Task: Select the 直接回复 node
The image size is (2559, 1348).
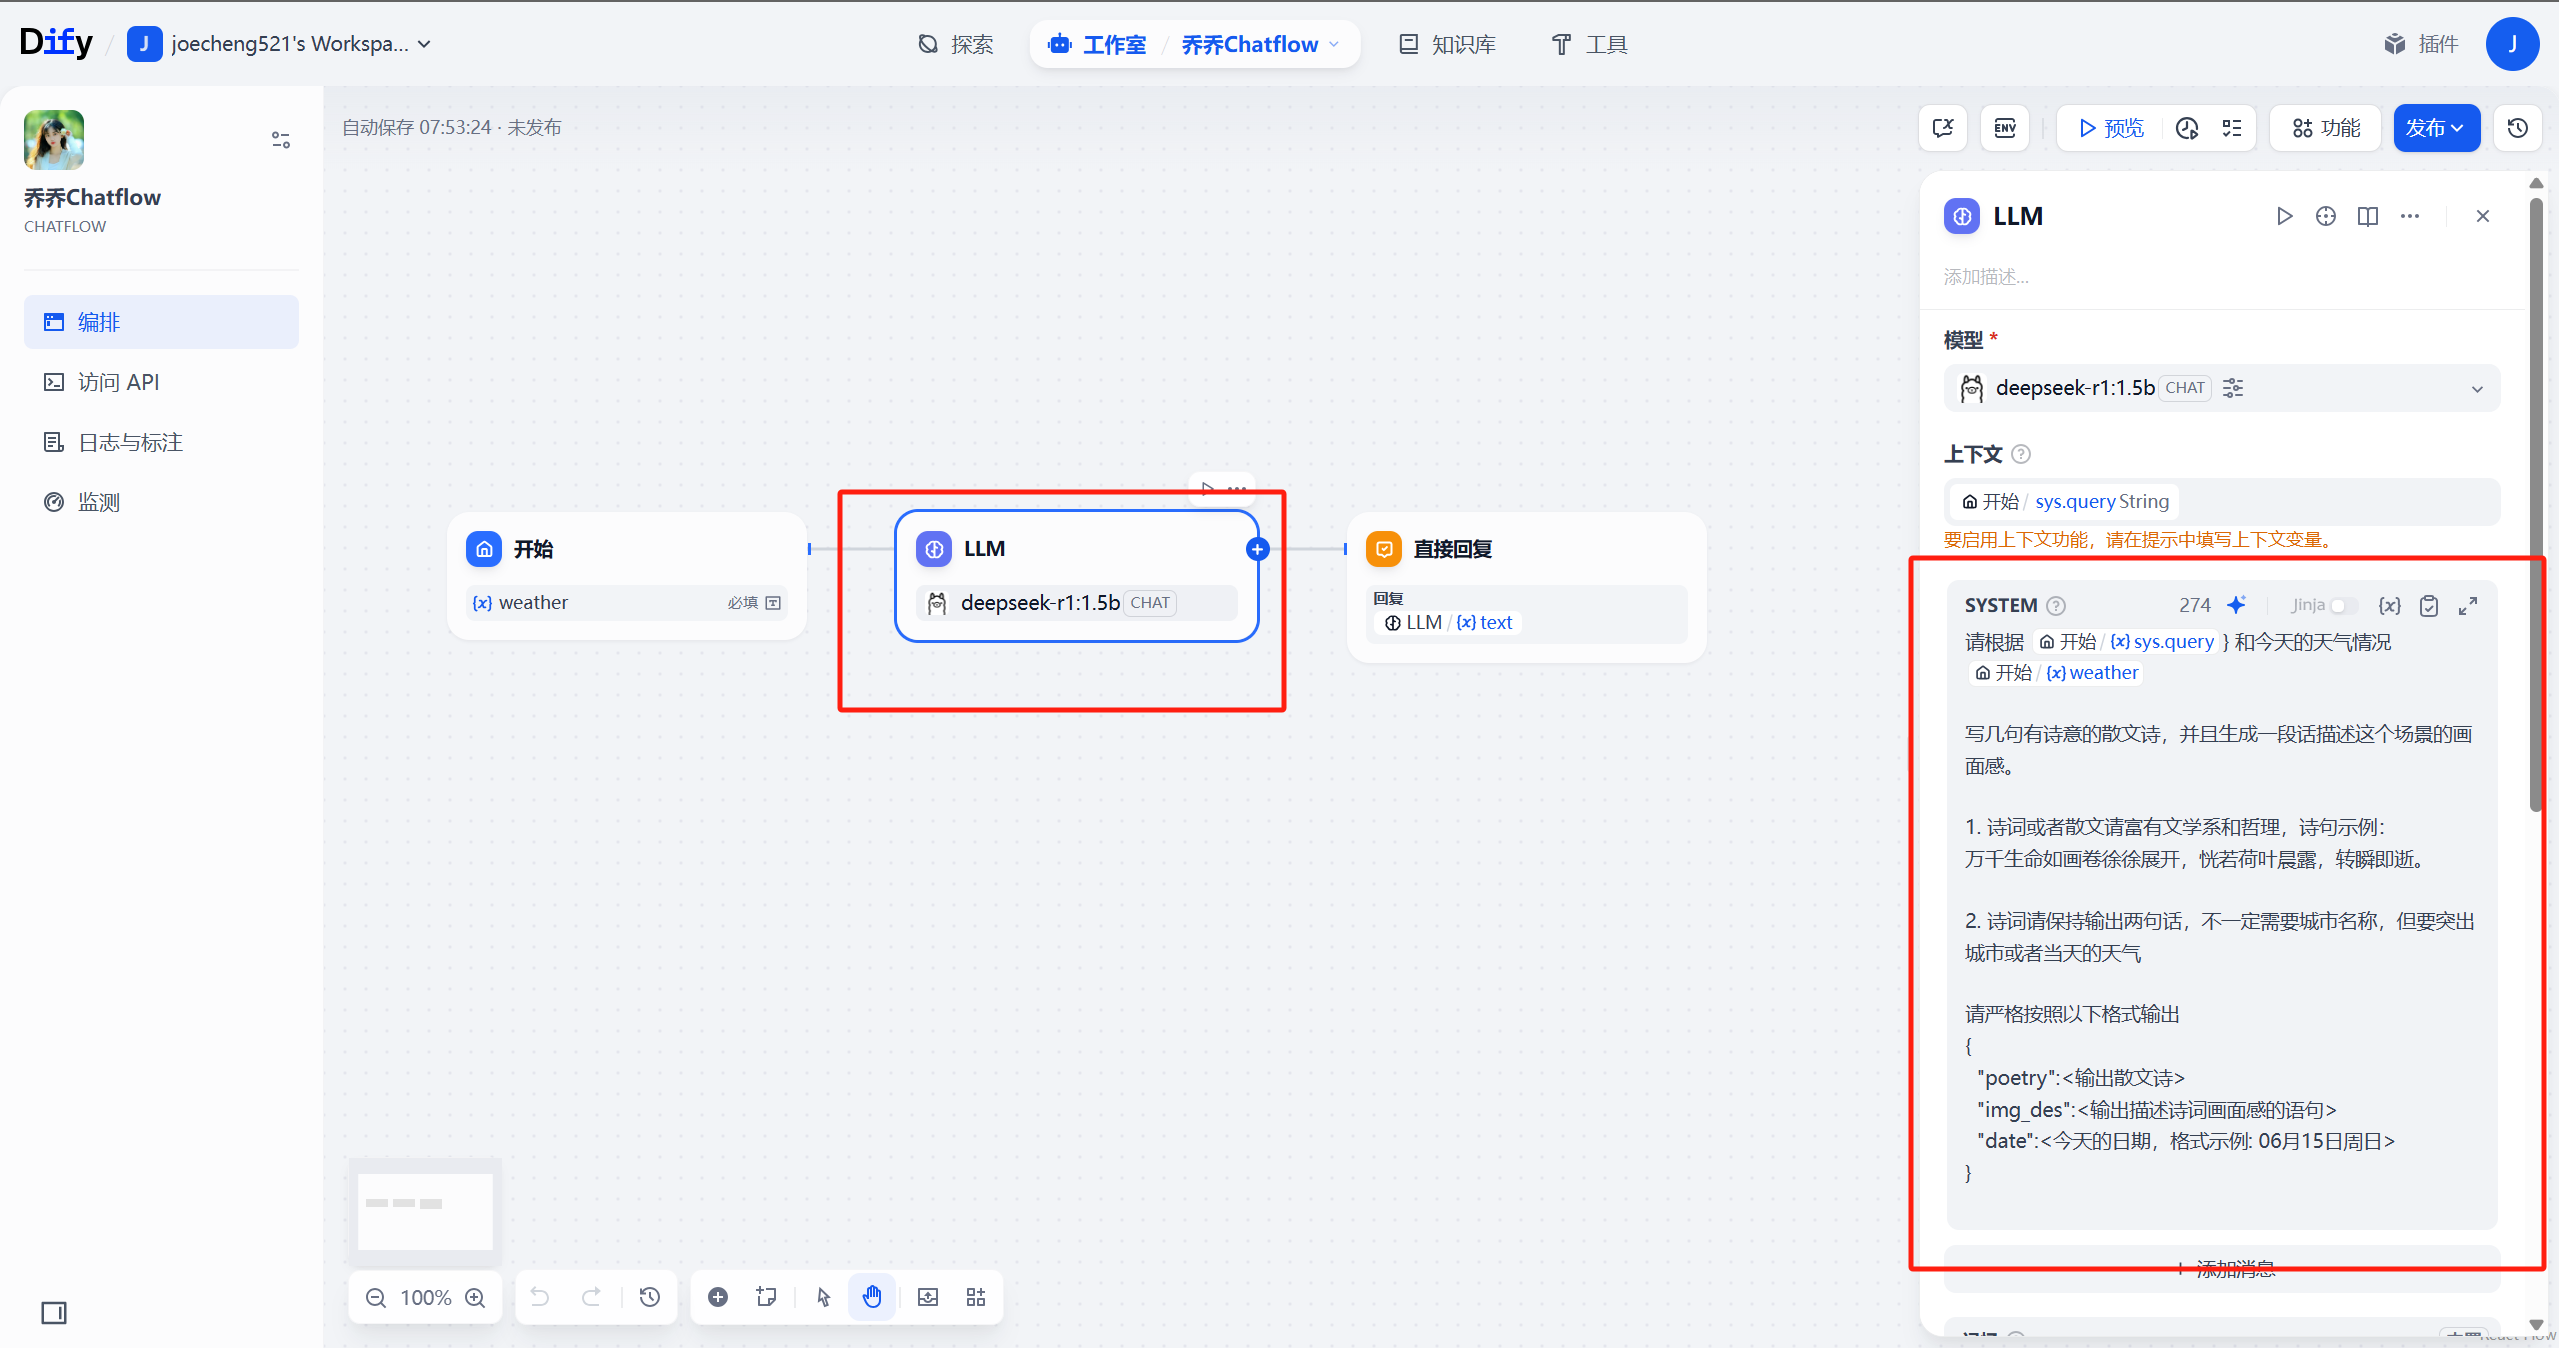Action: pyautogui.click(x=1526, y=586)
